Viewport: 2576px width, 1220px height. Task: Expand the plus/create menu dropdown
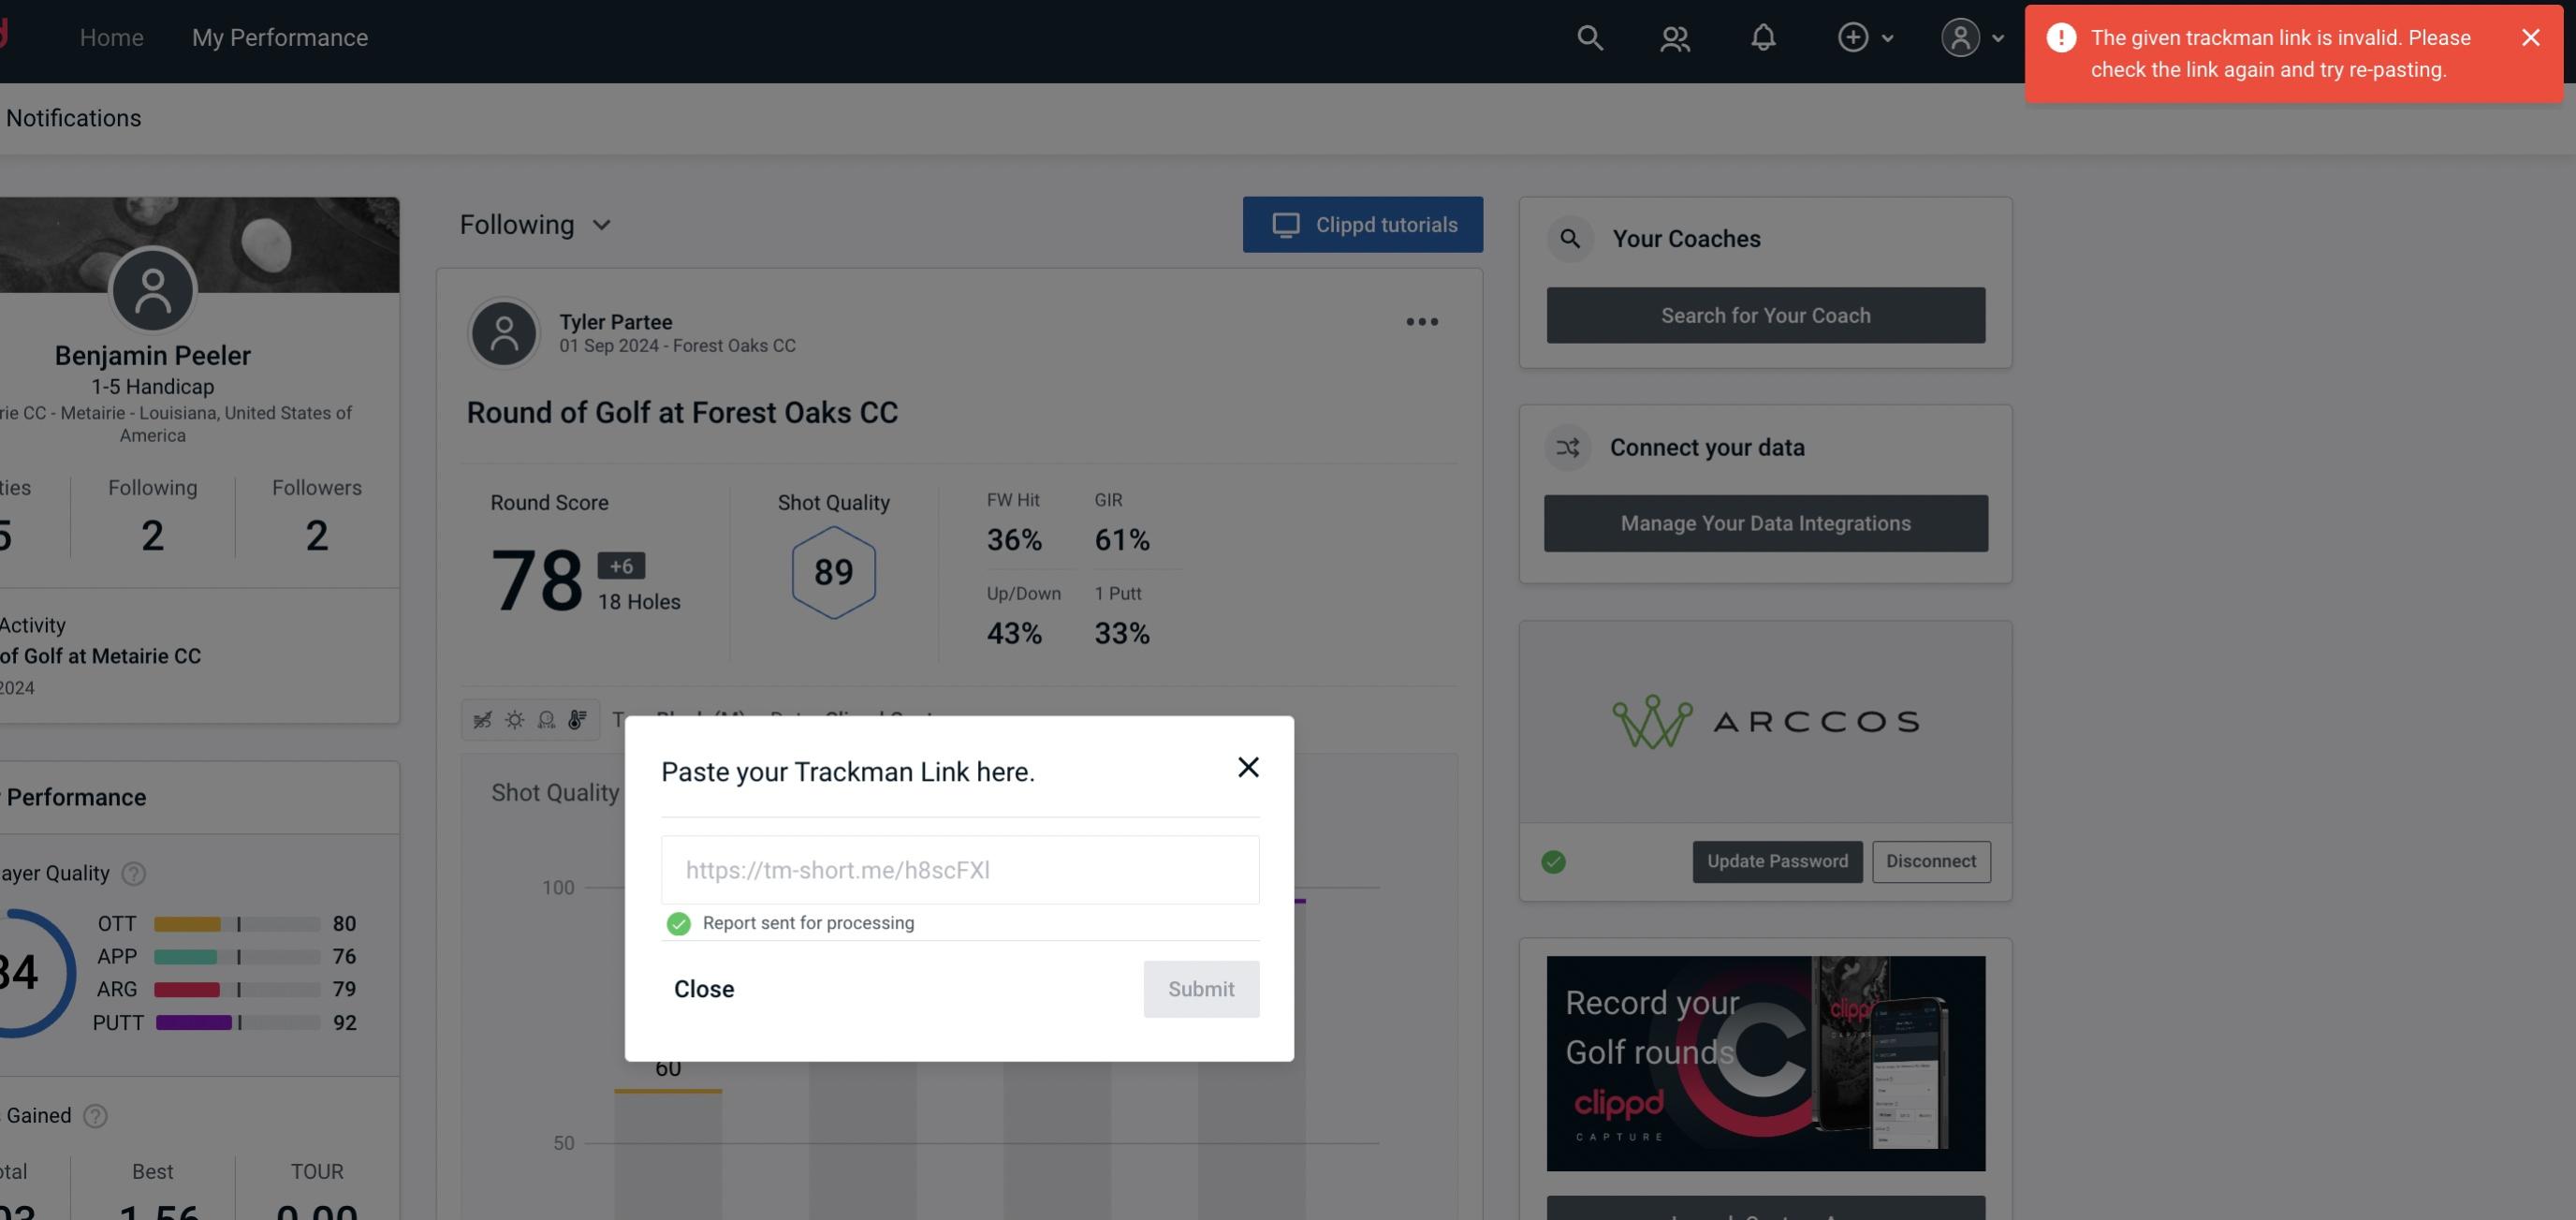(x=1865, y=37)
